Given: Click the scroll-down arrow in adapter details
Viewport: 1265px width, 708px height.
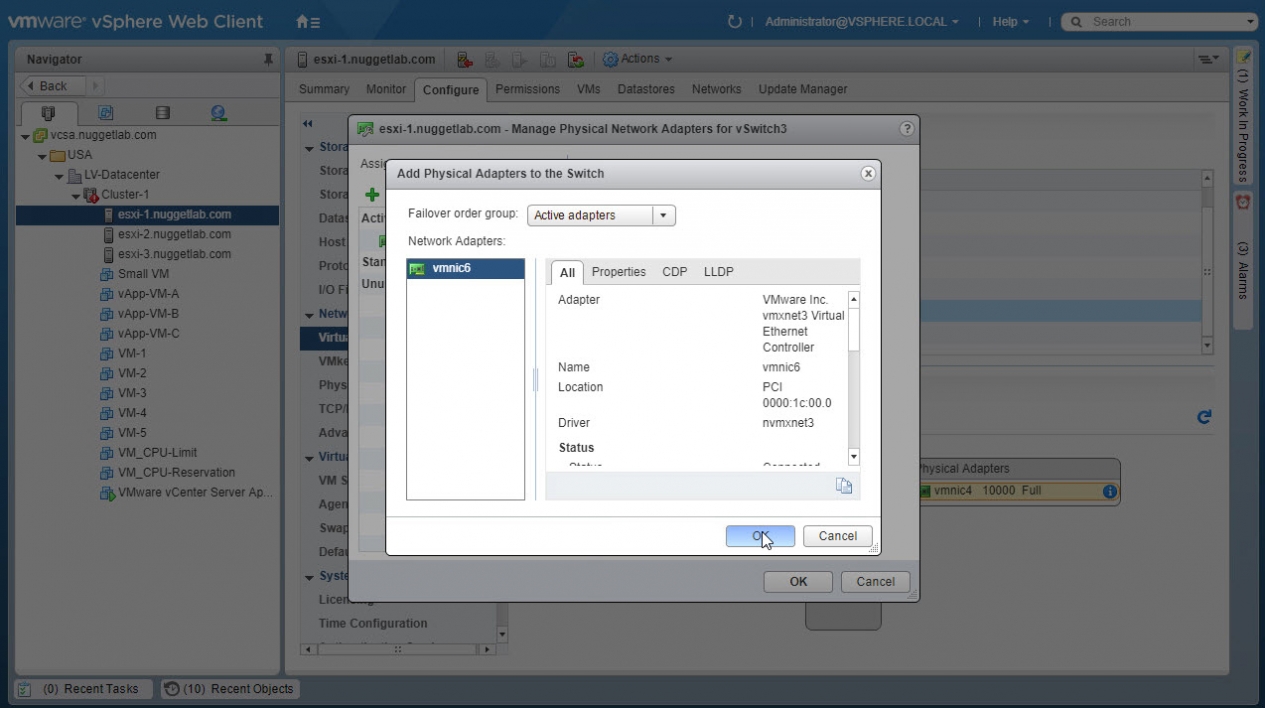Looking at the screenshot, I should click(853, 457).
